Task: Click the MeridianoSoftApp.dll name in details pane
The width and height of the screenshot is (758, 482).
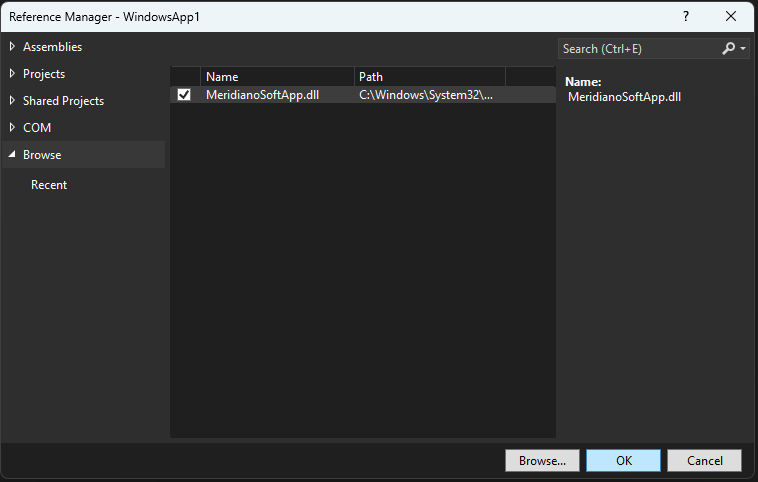Action: pyautogui.click(x=624, y=97)
